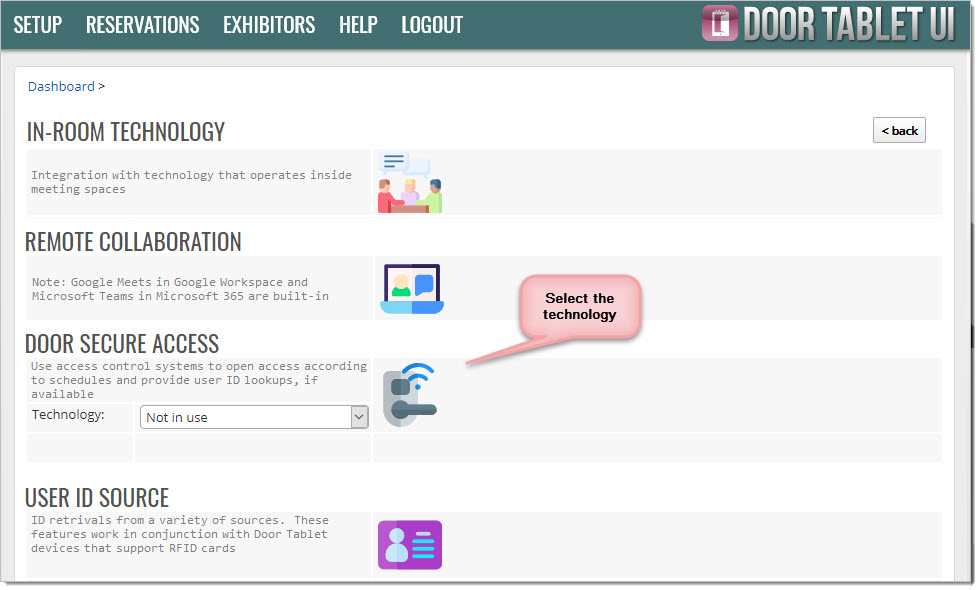Click the 'Technology:' label

[x=68, y=415]
